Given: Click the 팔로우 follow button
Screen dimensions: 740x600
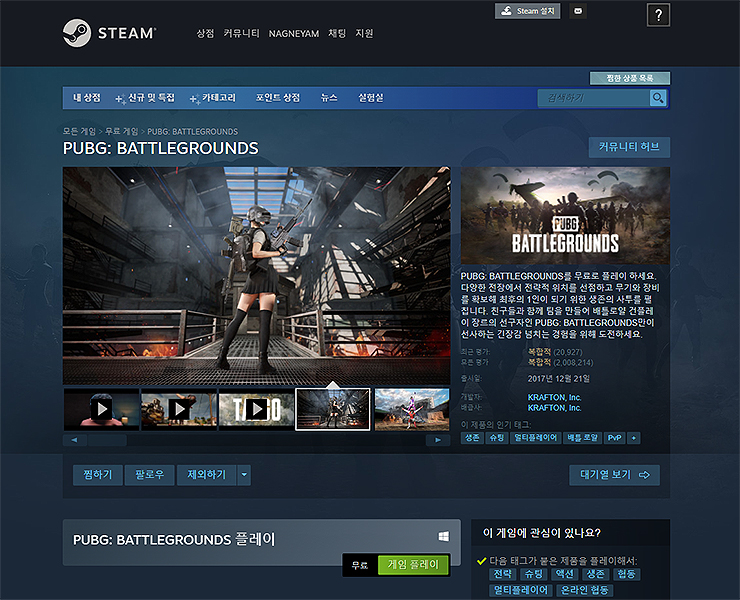Looking at the screenshot, I should click(x=150, y=475).
